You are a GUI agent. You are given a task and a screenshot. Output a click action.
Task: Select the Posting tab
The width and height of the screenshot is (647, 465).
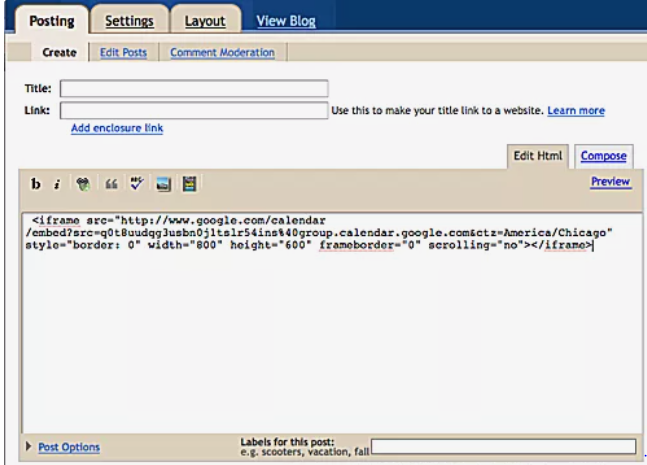coord(52,20)
